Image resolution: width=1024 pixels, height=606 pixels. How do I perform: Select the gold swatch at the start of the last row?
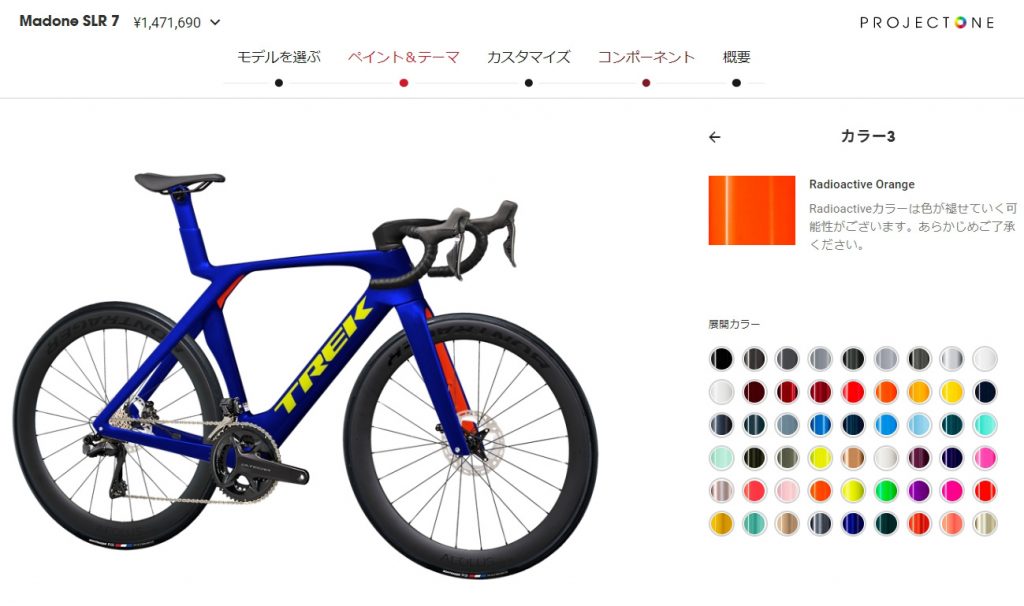[x=722, y=524]
